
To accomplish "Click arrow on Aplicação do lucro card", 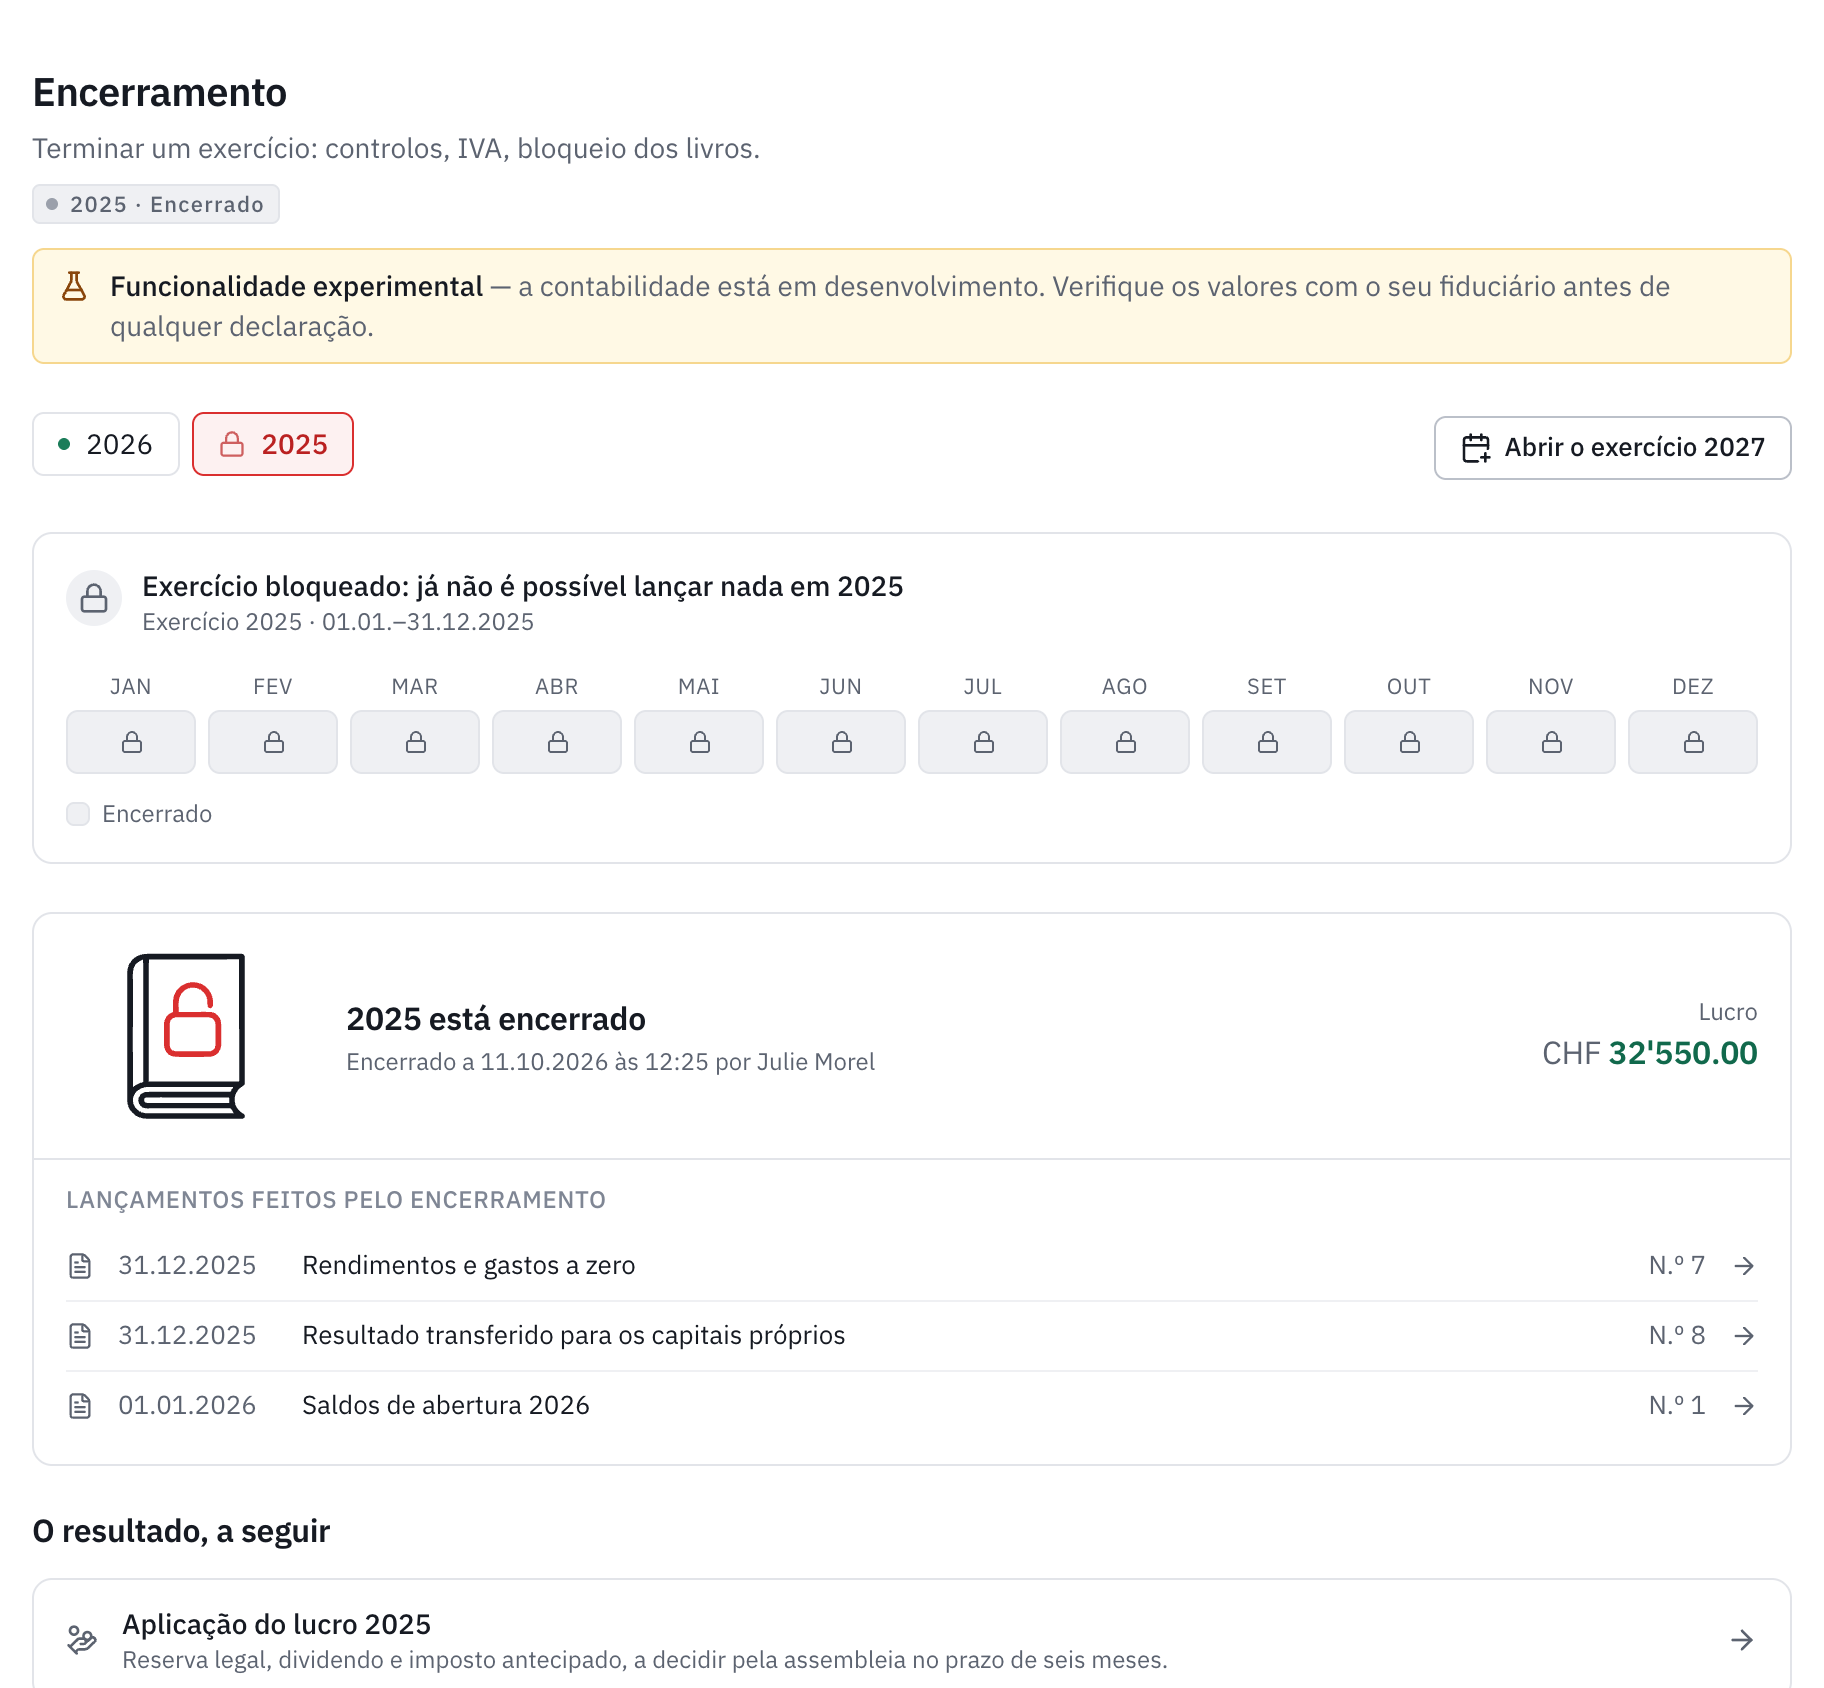I will [1742, 1640].
